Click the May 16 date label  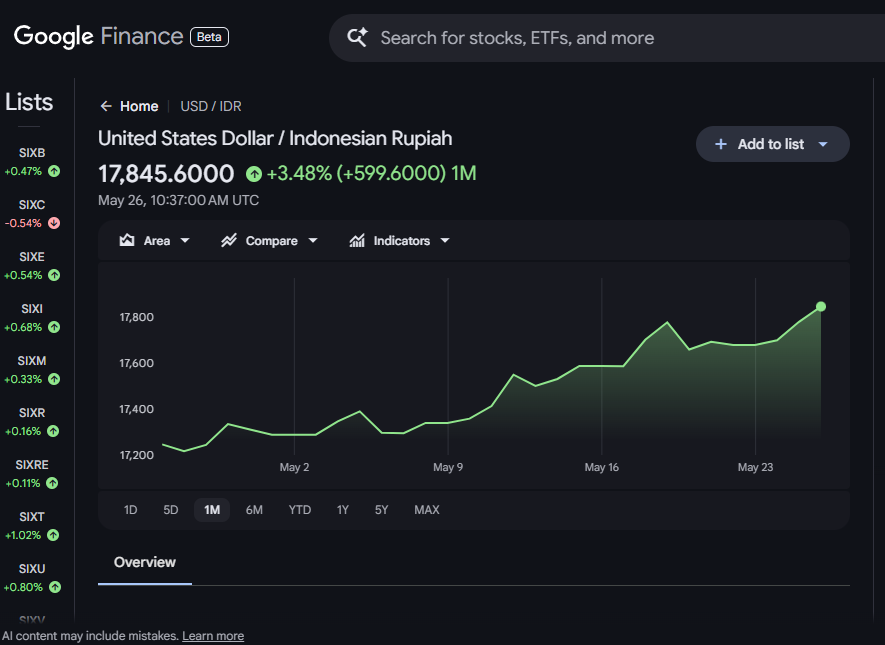[601, 467]
